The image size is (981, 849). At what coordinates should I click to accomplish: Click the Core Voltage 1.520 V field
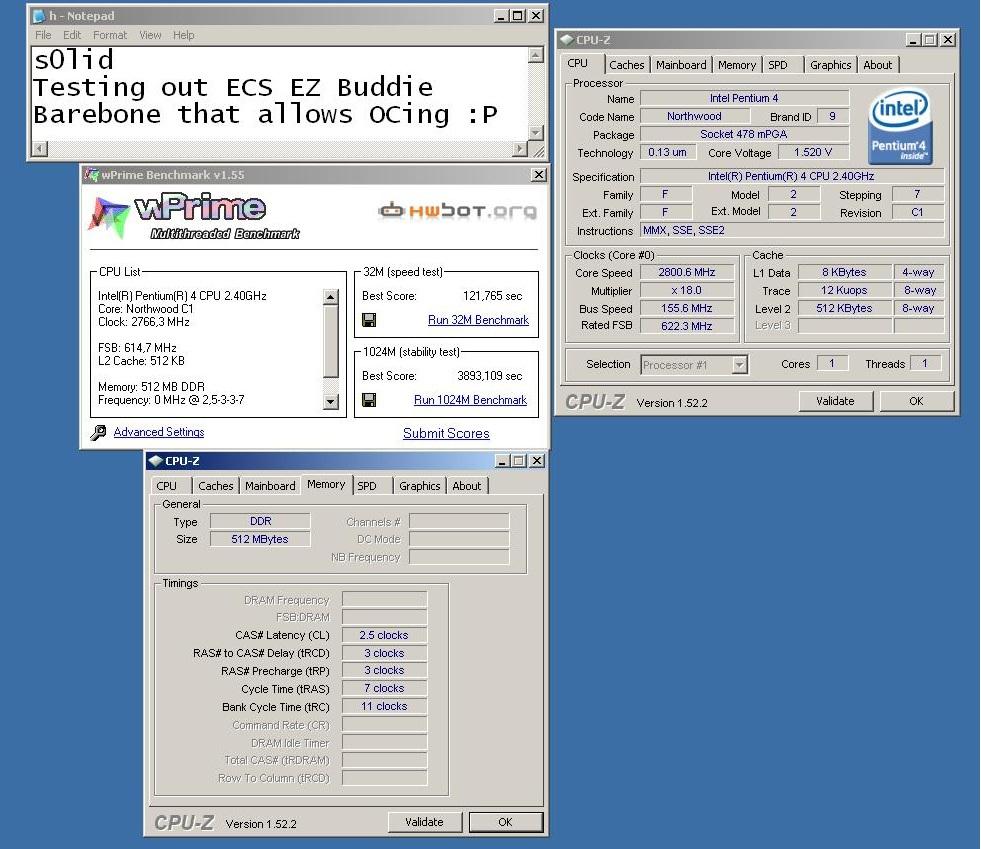coord(813,152)
